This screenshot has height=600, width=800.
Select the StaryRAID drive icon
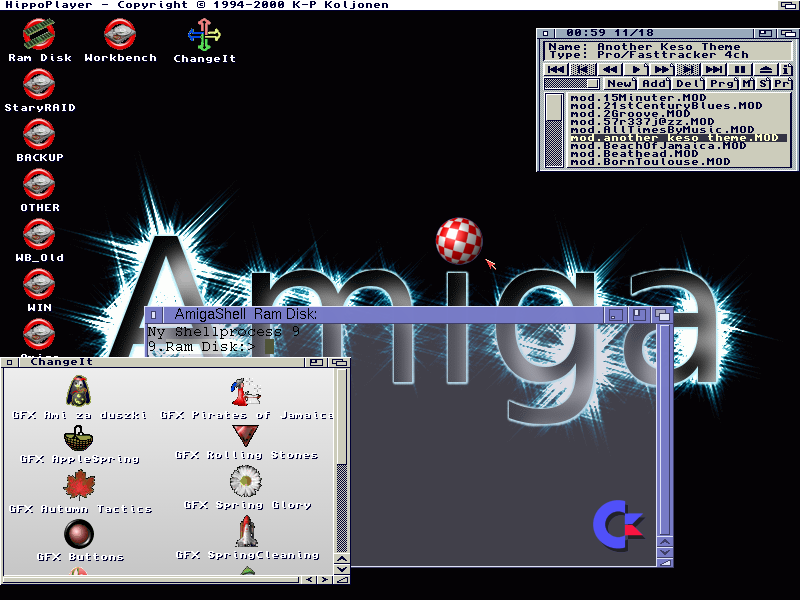tap(39, 84)
